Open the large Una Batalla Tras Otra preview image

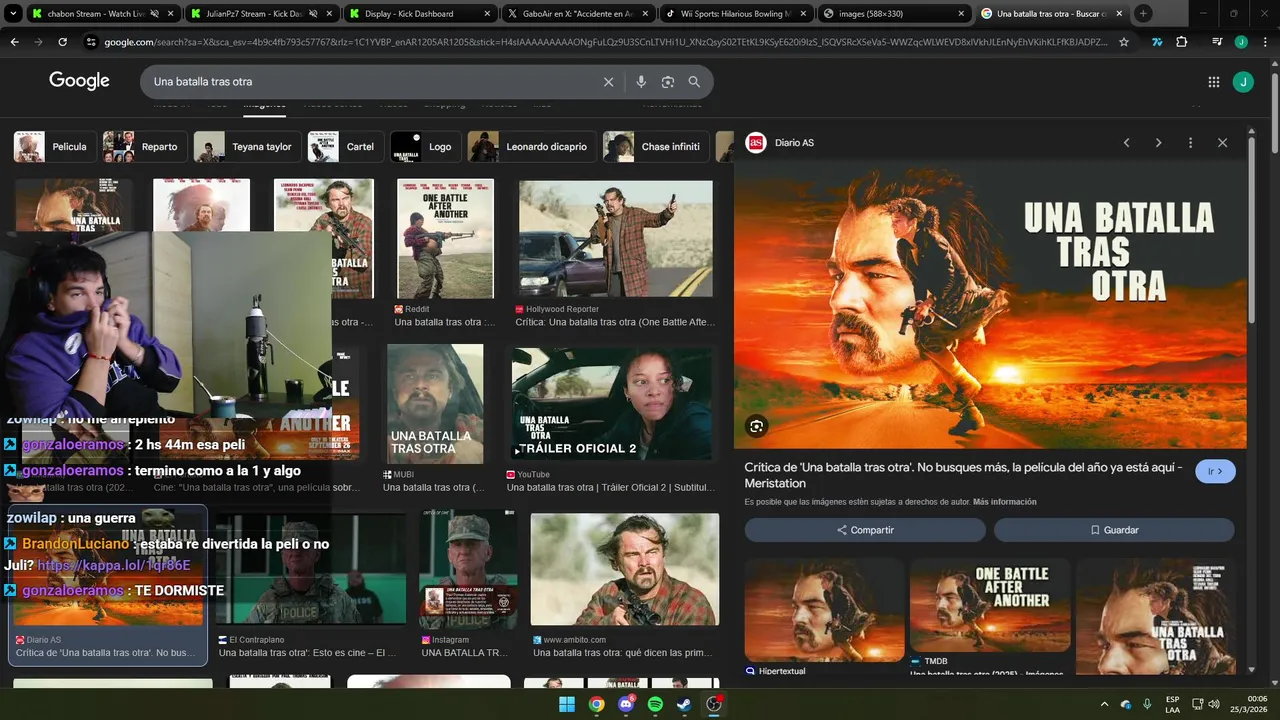990,308
